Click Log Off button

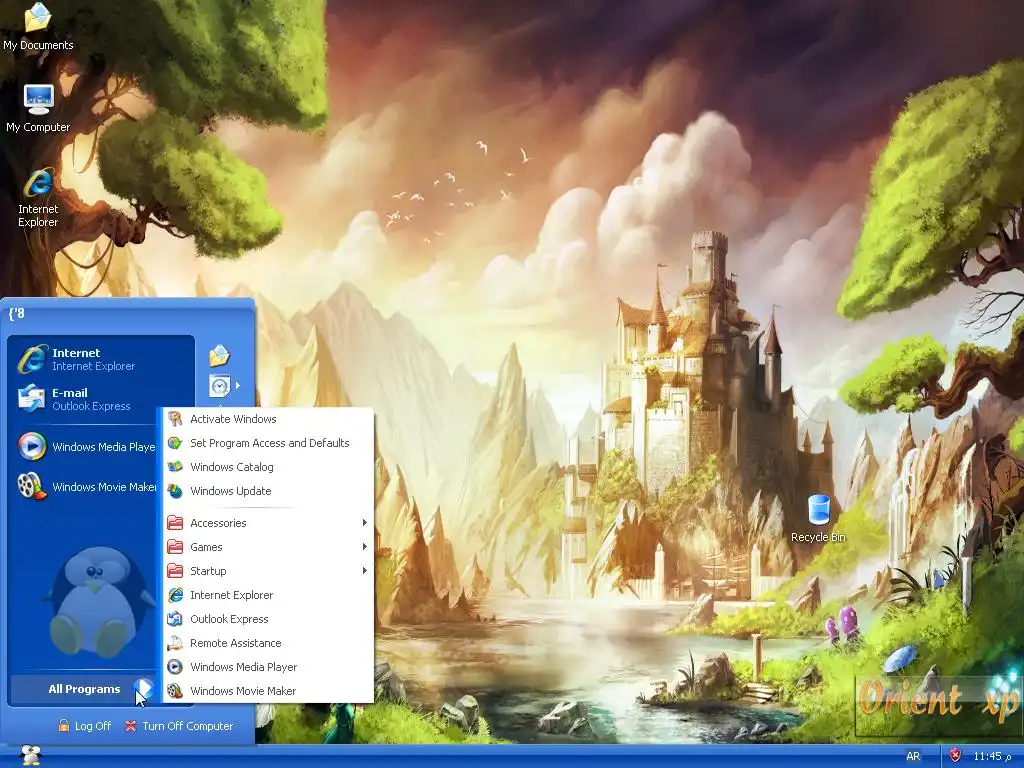[x=85, y=726]
